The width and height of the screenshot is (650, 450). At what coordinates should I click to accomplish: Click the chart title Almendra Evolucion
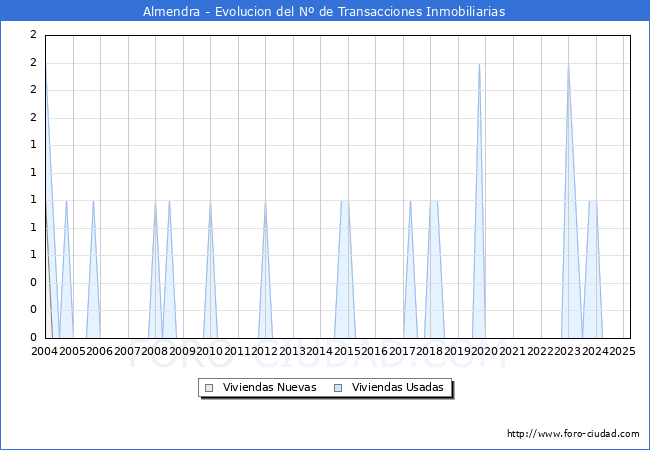tap(324, 11)
